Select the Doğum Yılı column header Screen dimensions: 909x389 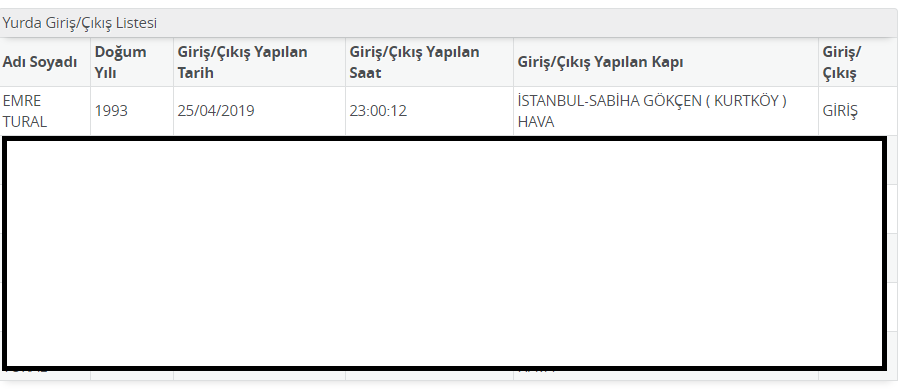[121, 62]
